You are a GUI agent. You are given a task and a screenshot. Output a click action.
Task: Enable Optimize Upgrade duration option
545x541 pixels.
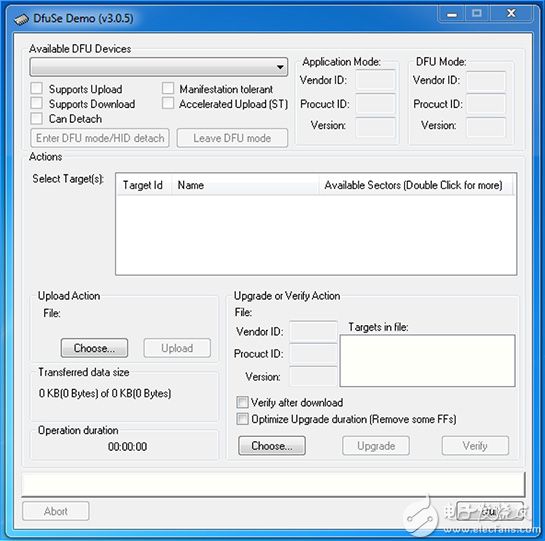(242, 419)
